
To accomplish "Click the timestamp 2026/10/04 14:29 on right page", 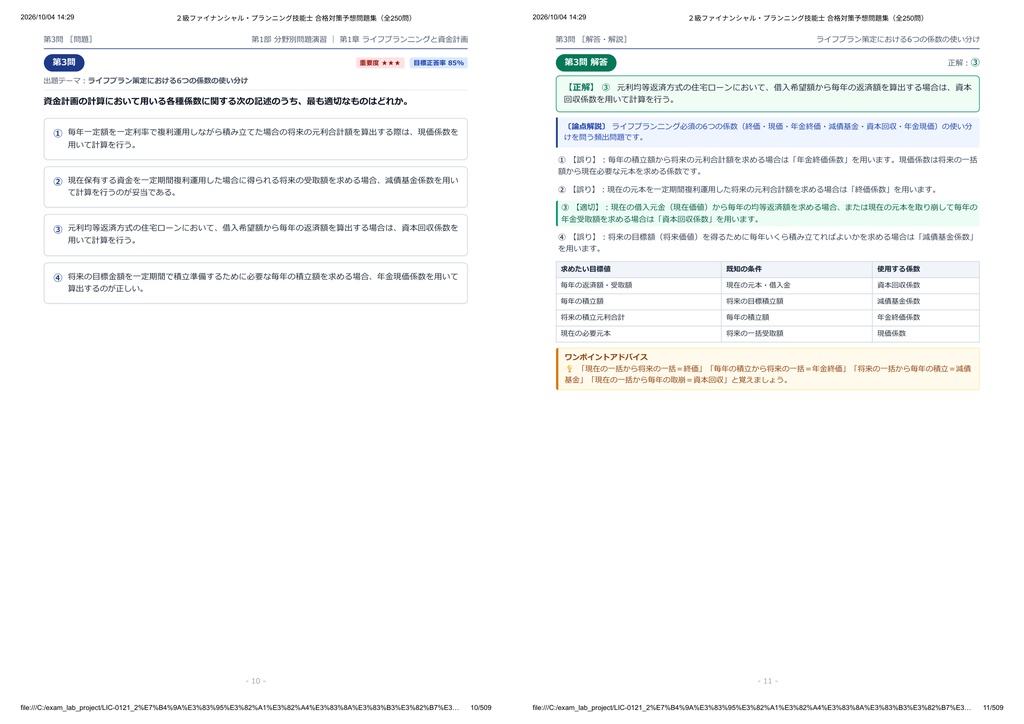I will (x=559, y=17).
